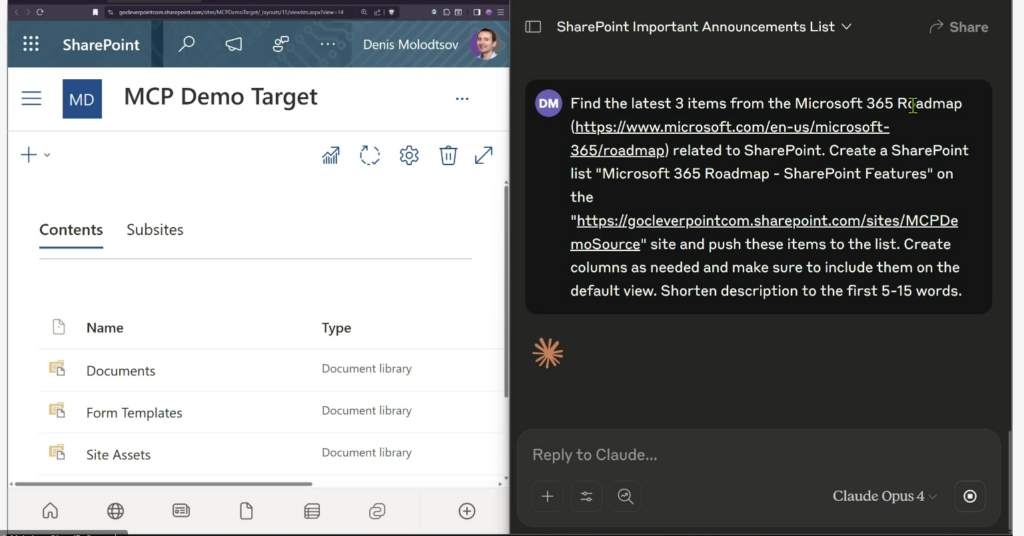Viewport: 1024px width, 536px height.
Task: Click the MD site logo tile
Action: tap(82, 99)
